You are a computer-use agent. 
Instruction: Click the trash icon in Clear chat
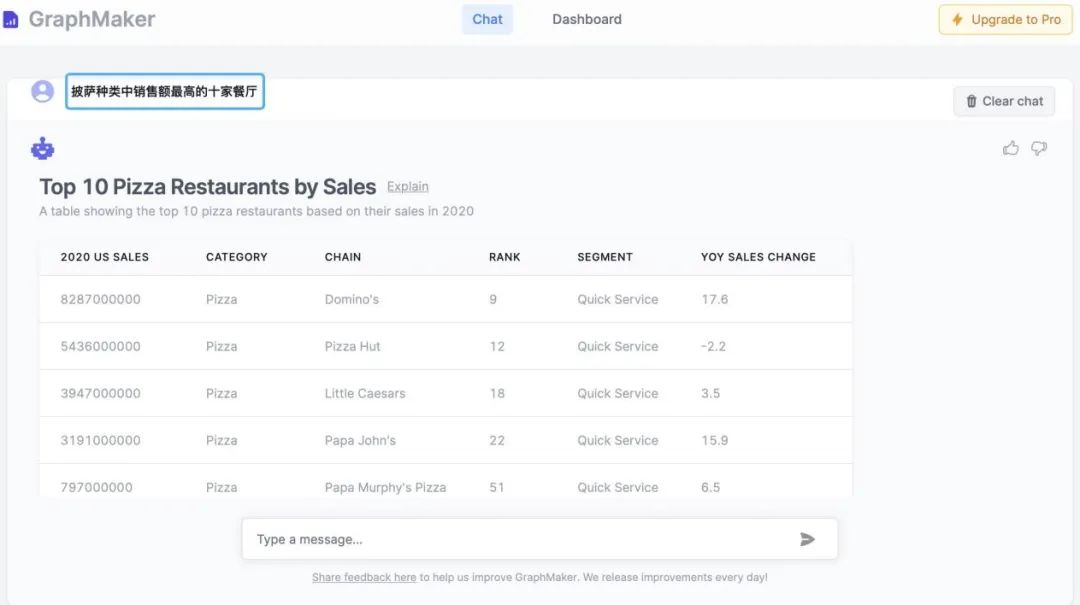click(971, 101)
